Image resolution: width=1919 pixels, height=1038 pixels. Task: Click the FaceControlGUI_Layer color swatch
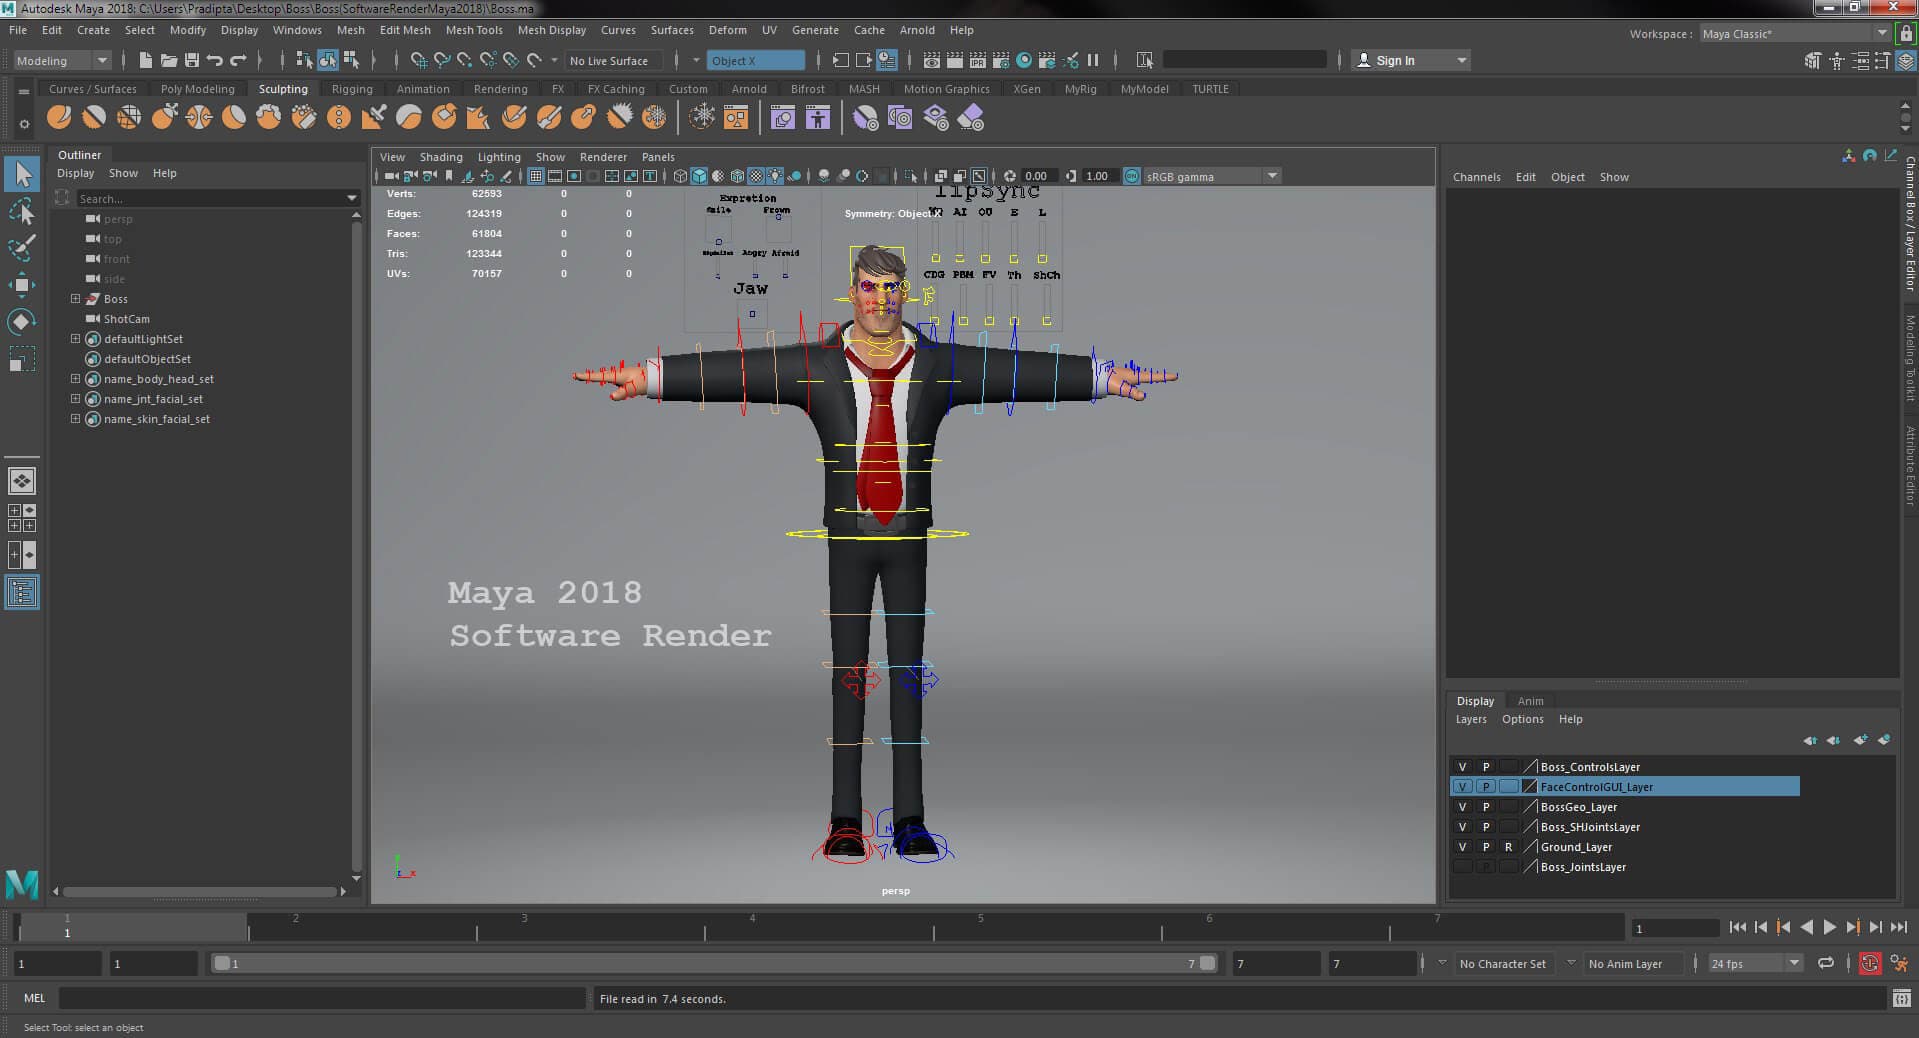[x=1529, y=787]
